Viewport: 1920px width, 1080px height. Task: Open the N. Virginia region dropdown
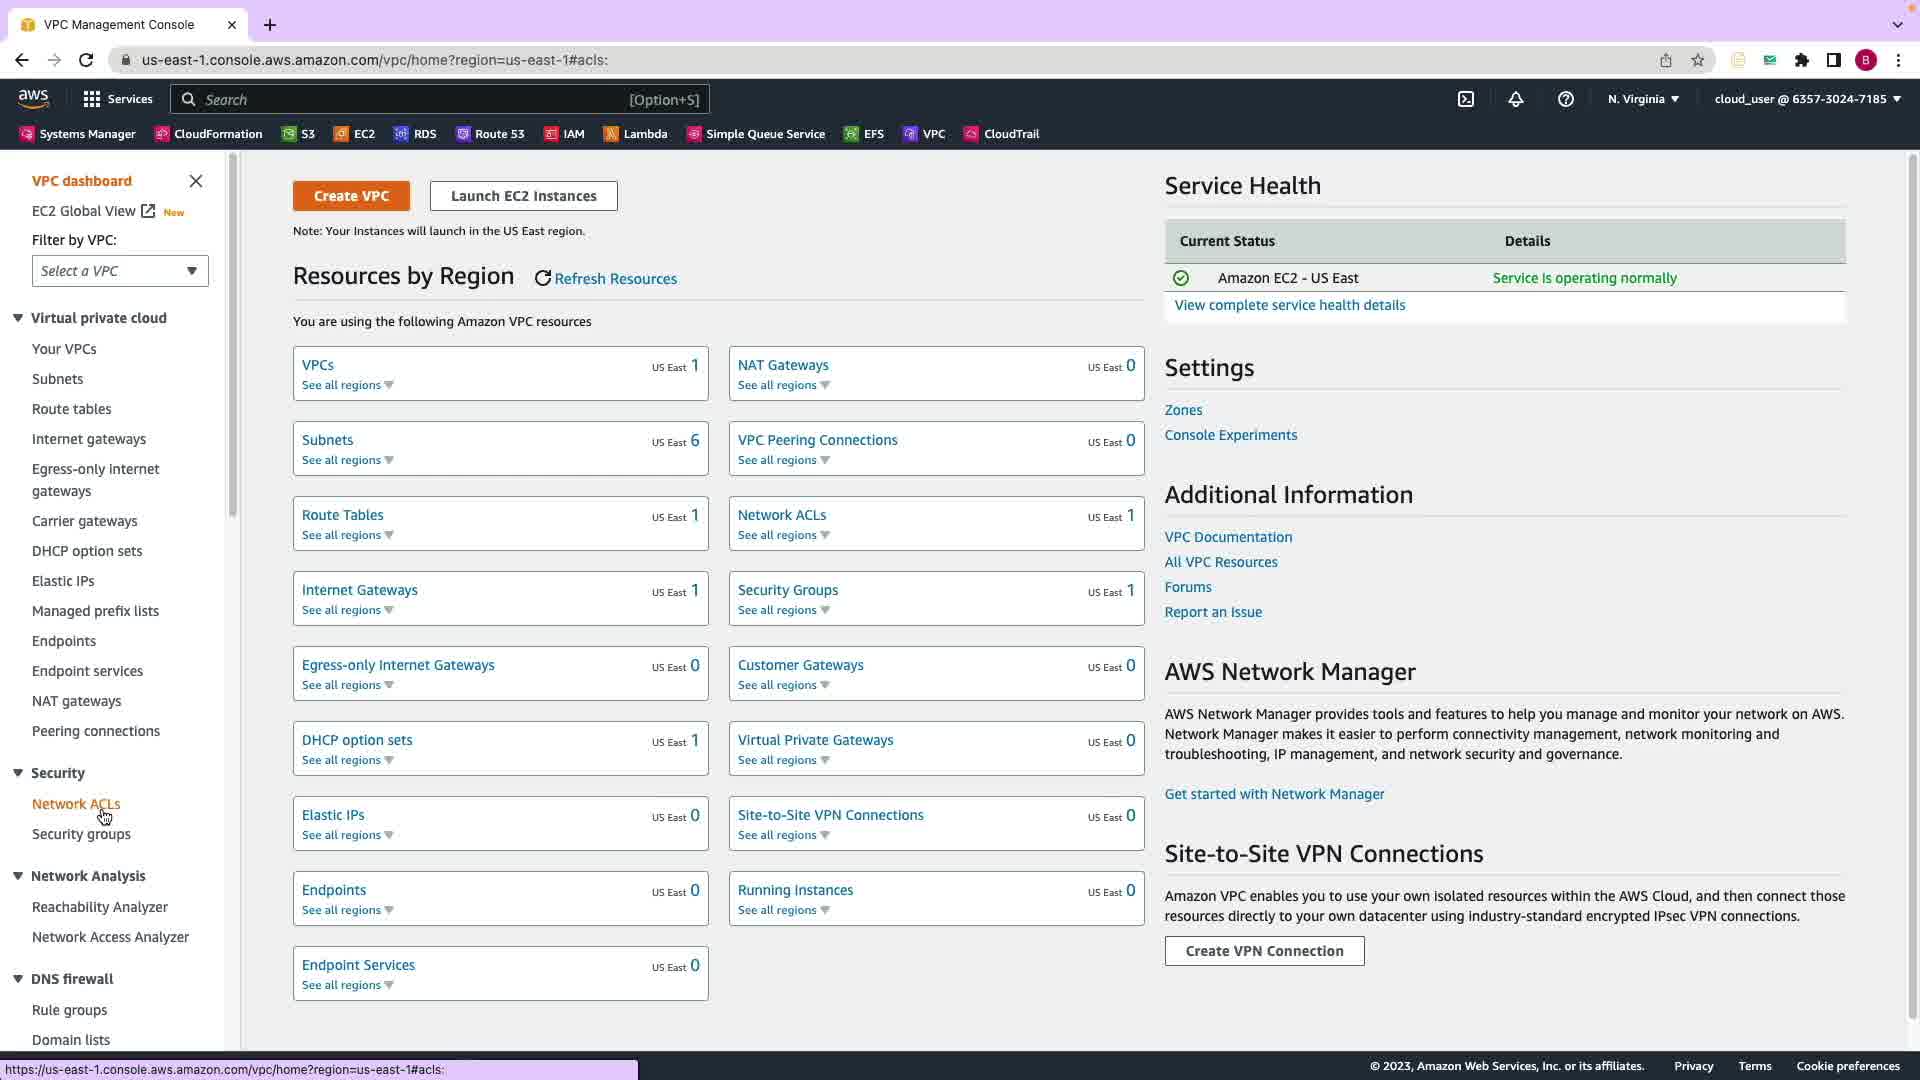pyautogui.click(x=1643, y=99)
